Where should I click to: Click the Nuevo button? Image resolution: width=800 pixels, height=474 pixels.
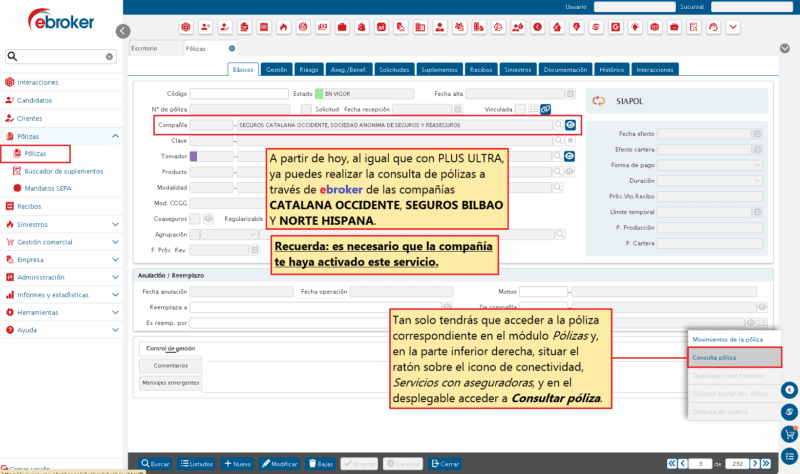pos(238,464)
